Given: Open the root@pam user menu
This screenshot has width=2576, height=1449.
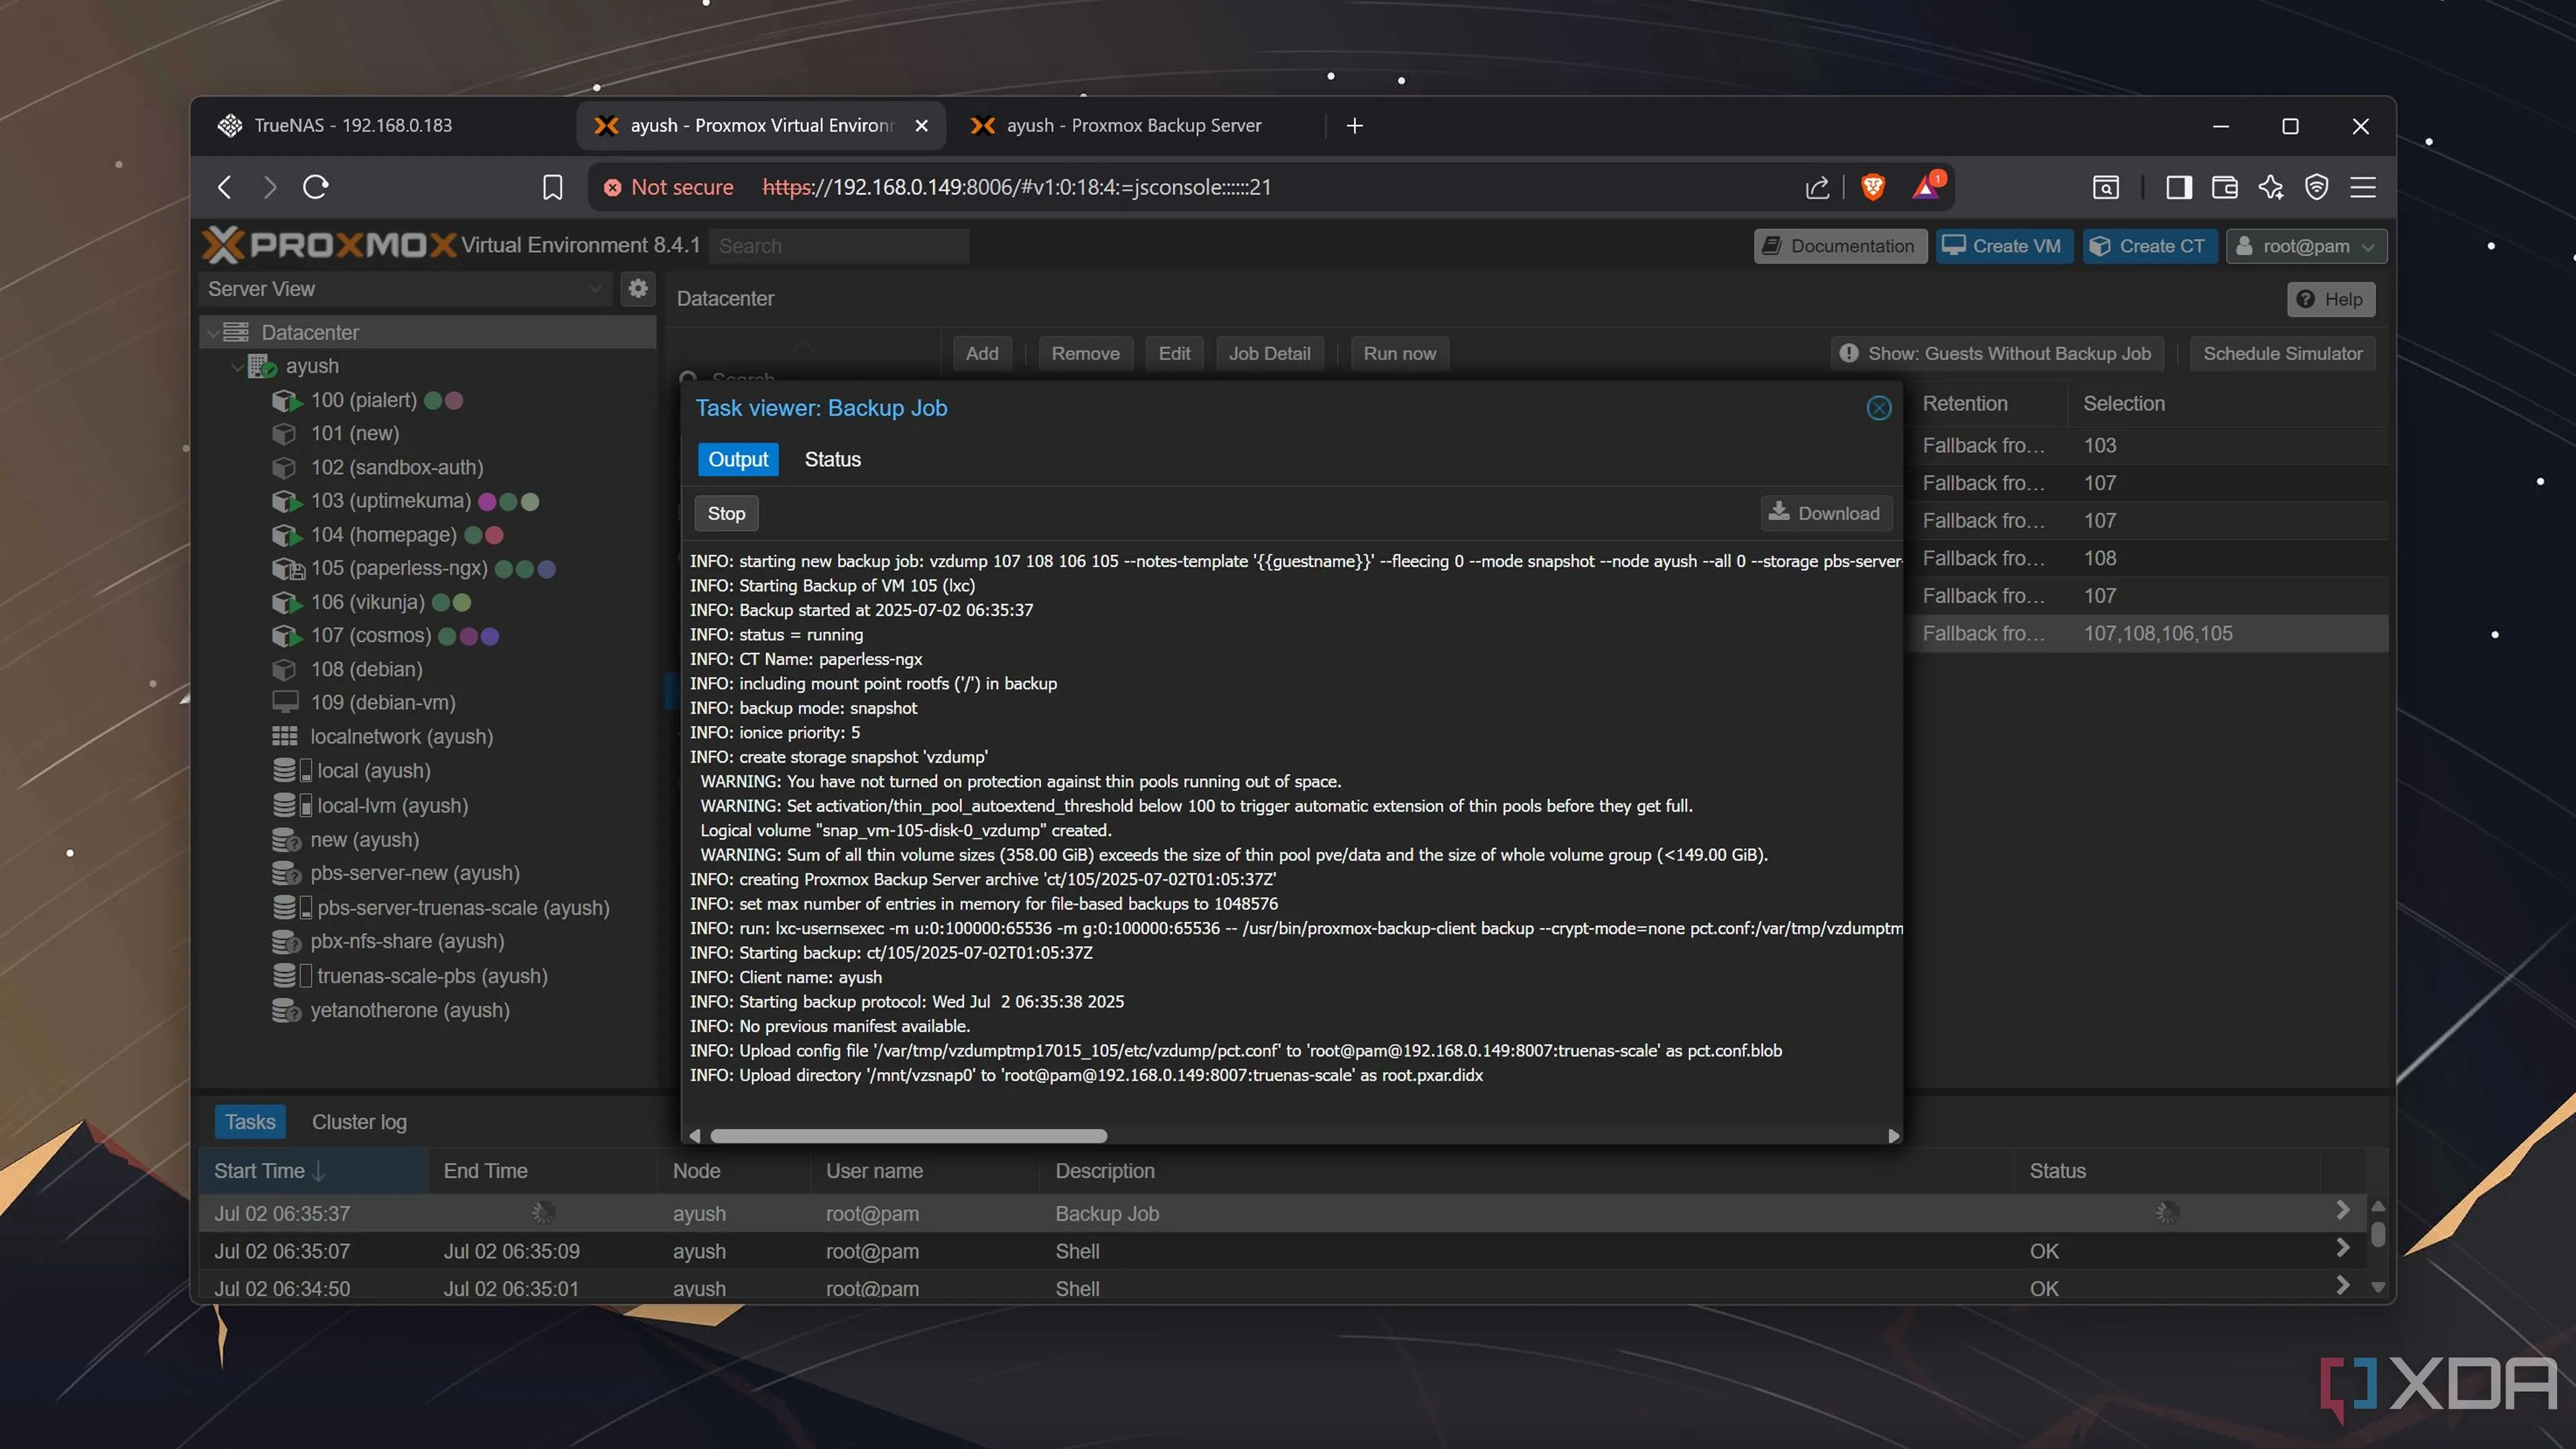Looking at the screenshot, I should tap(2306, 246).
